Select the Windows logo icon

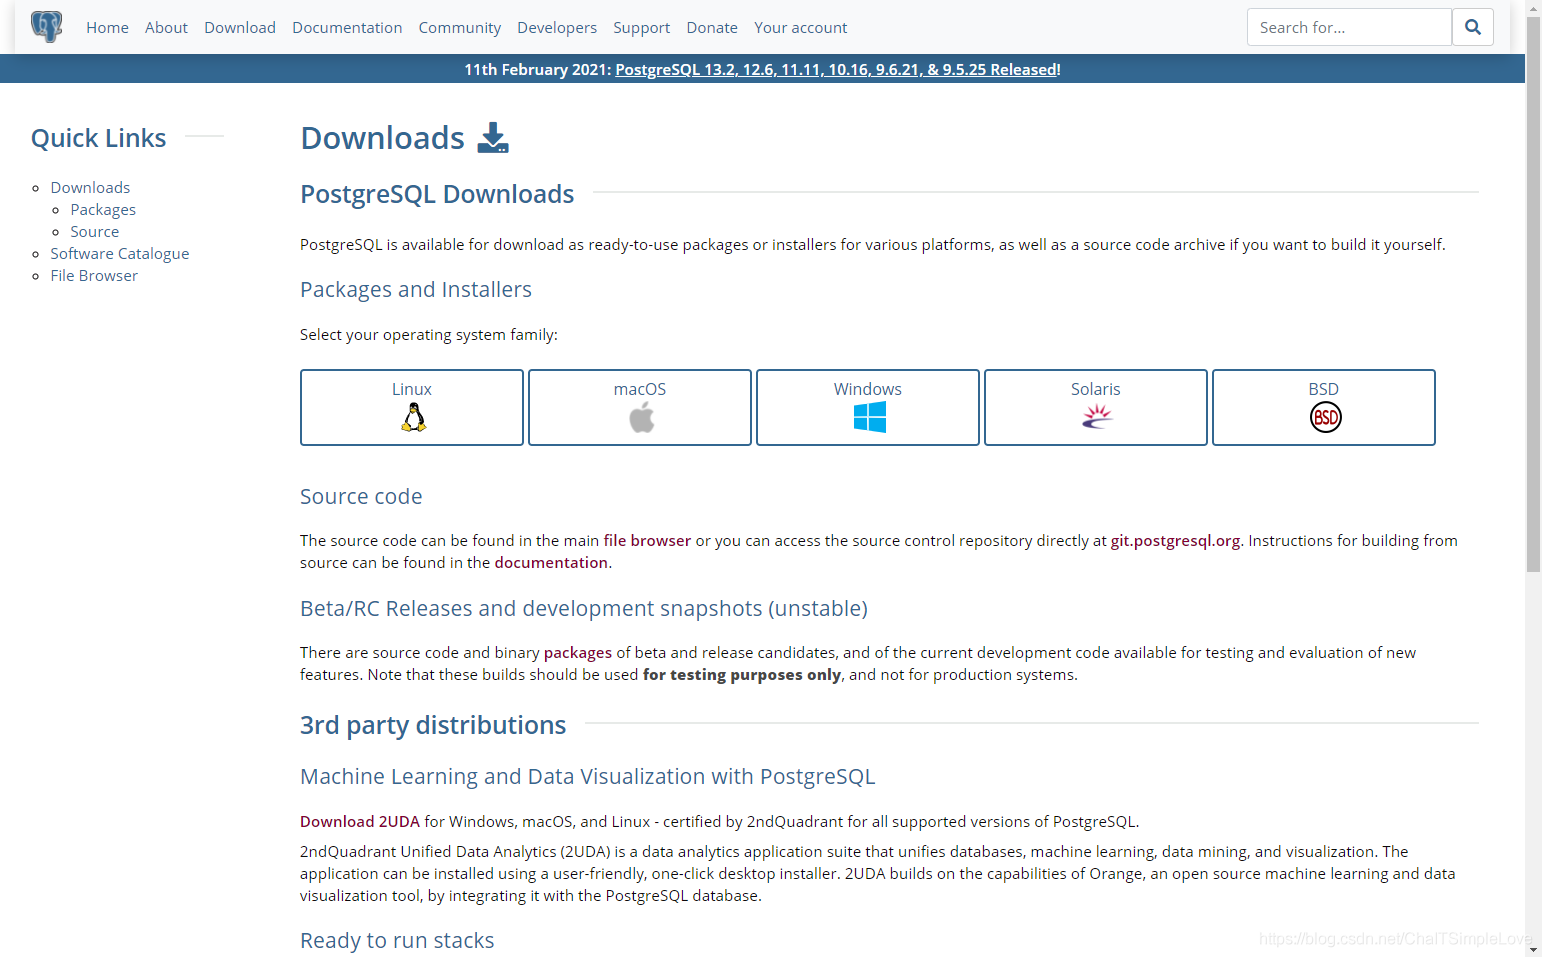[868, 417]
